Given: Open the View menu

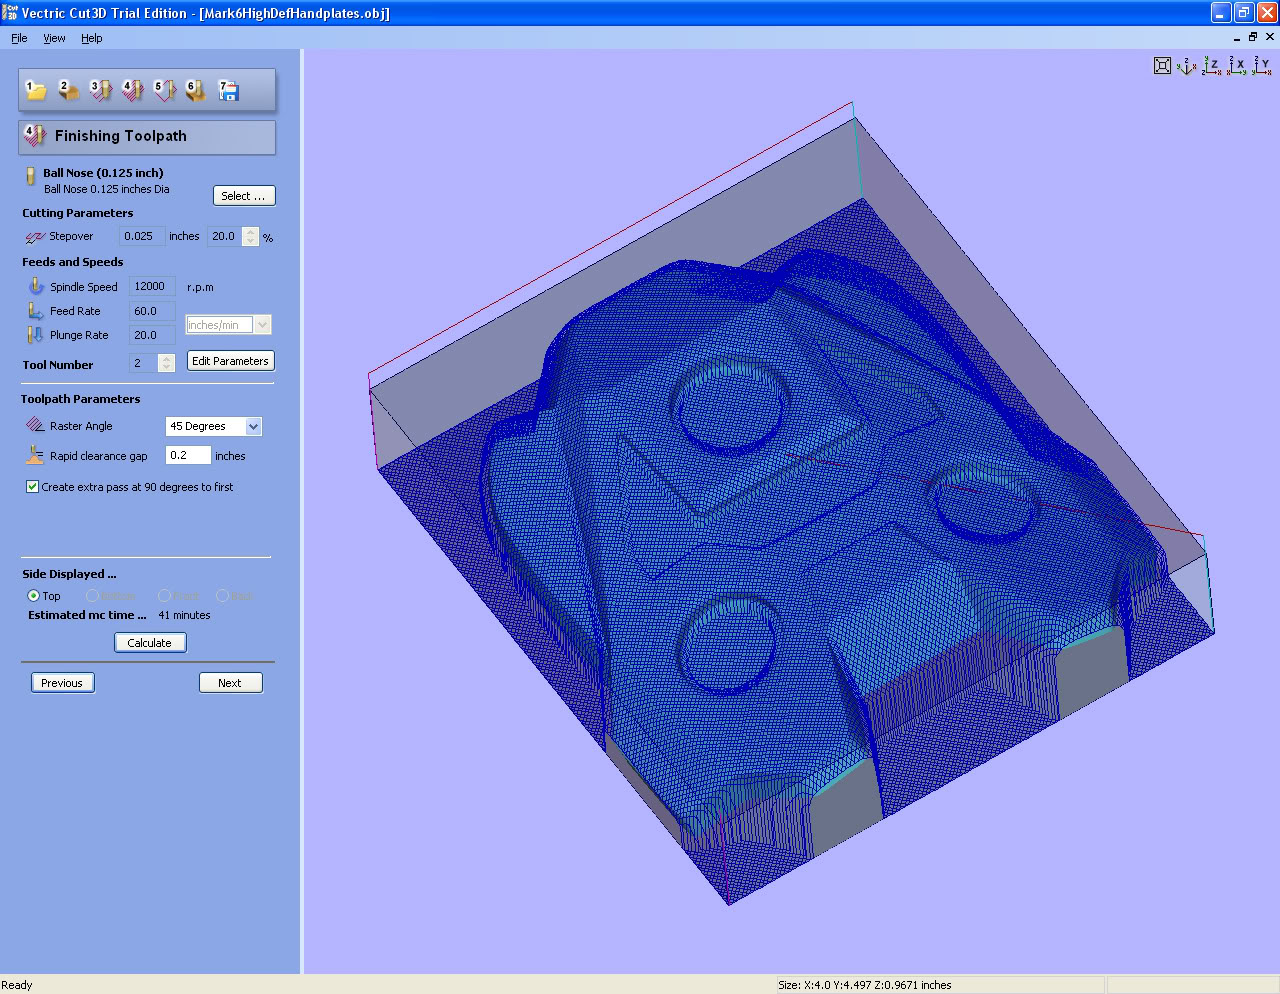Looking at the screenshot, I should pos(54,38).
